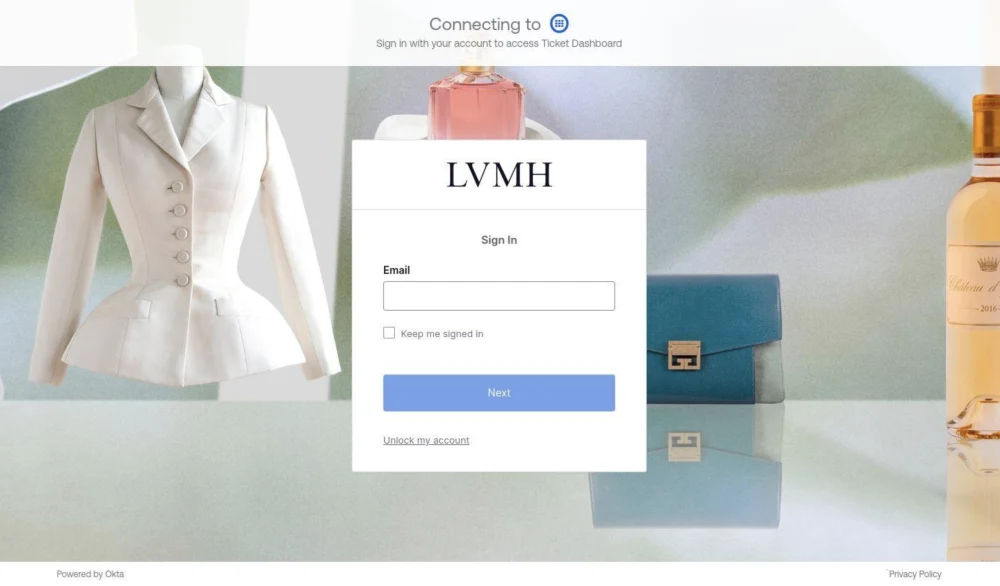The image size is (1000, 586).
Task: Enable the Keep me signed in checkbox
Action: (x=389, y=333)
